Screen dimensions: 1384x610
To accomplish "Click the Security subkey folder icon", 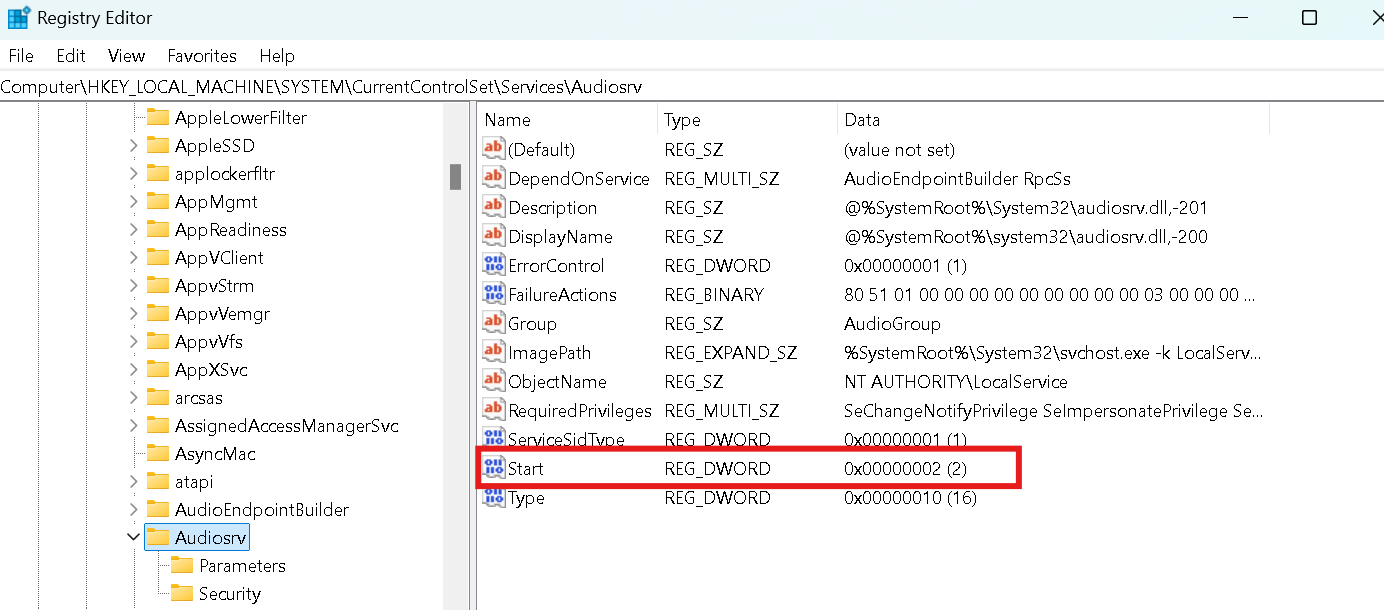I will tap(182, 593).
